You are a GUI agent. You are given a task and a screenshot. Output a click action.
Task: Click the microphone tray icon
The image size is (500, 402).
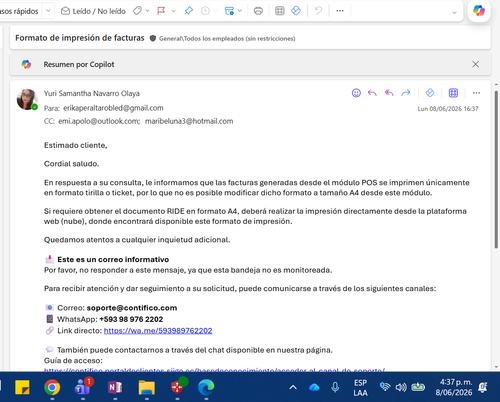click(x=335, y=387)
